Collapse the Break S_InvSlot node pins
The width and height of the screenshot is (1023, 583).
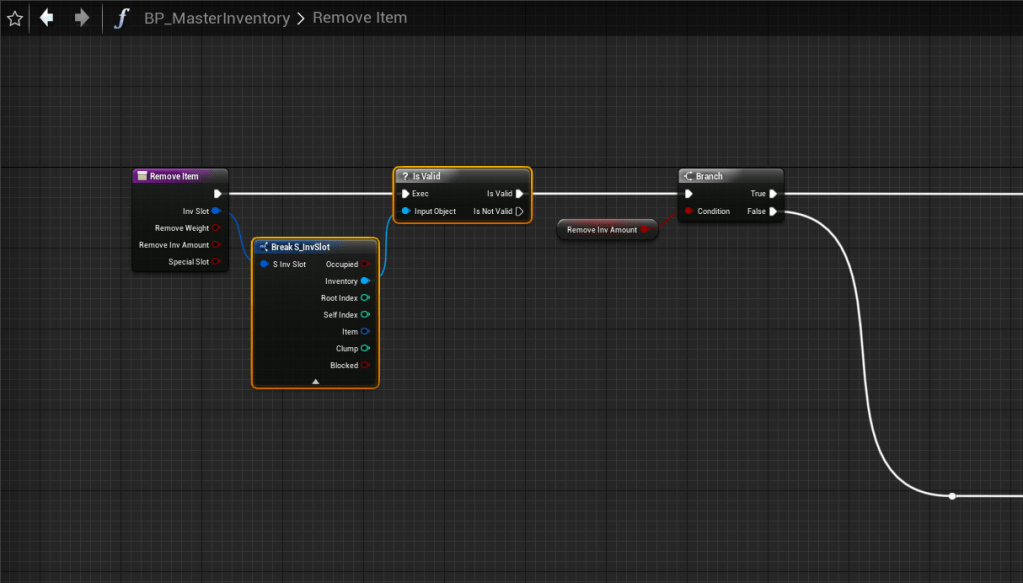click(x=315, y=381)
